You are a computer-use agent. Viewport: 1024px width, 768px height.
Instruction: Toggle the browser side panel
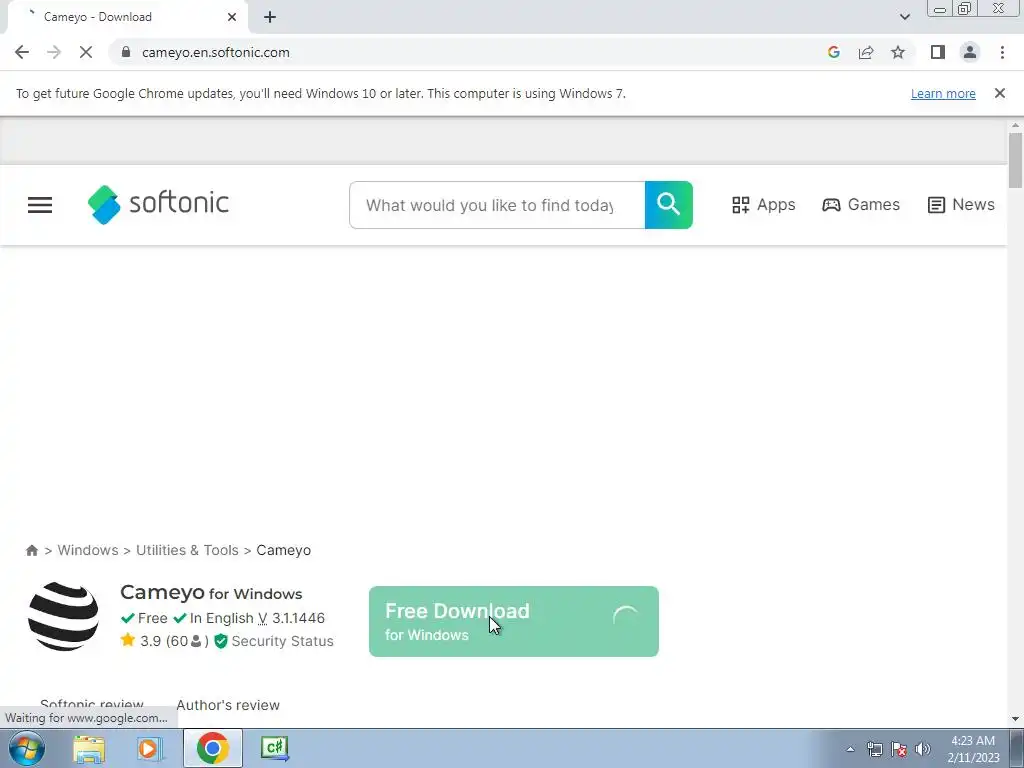coord(938,52)
